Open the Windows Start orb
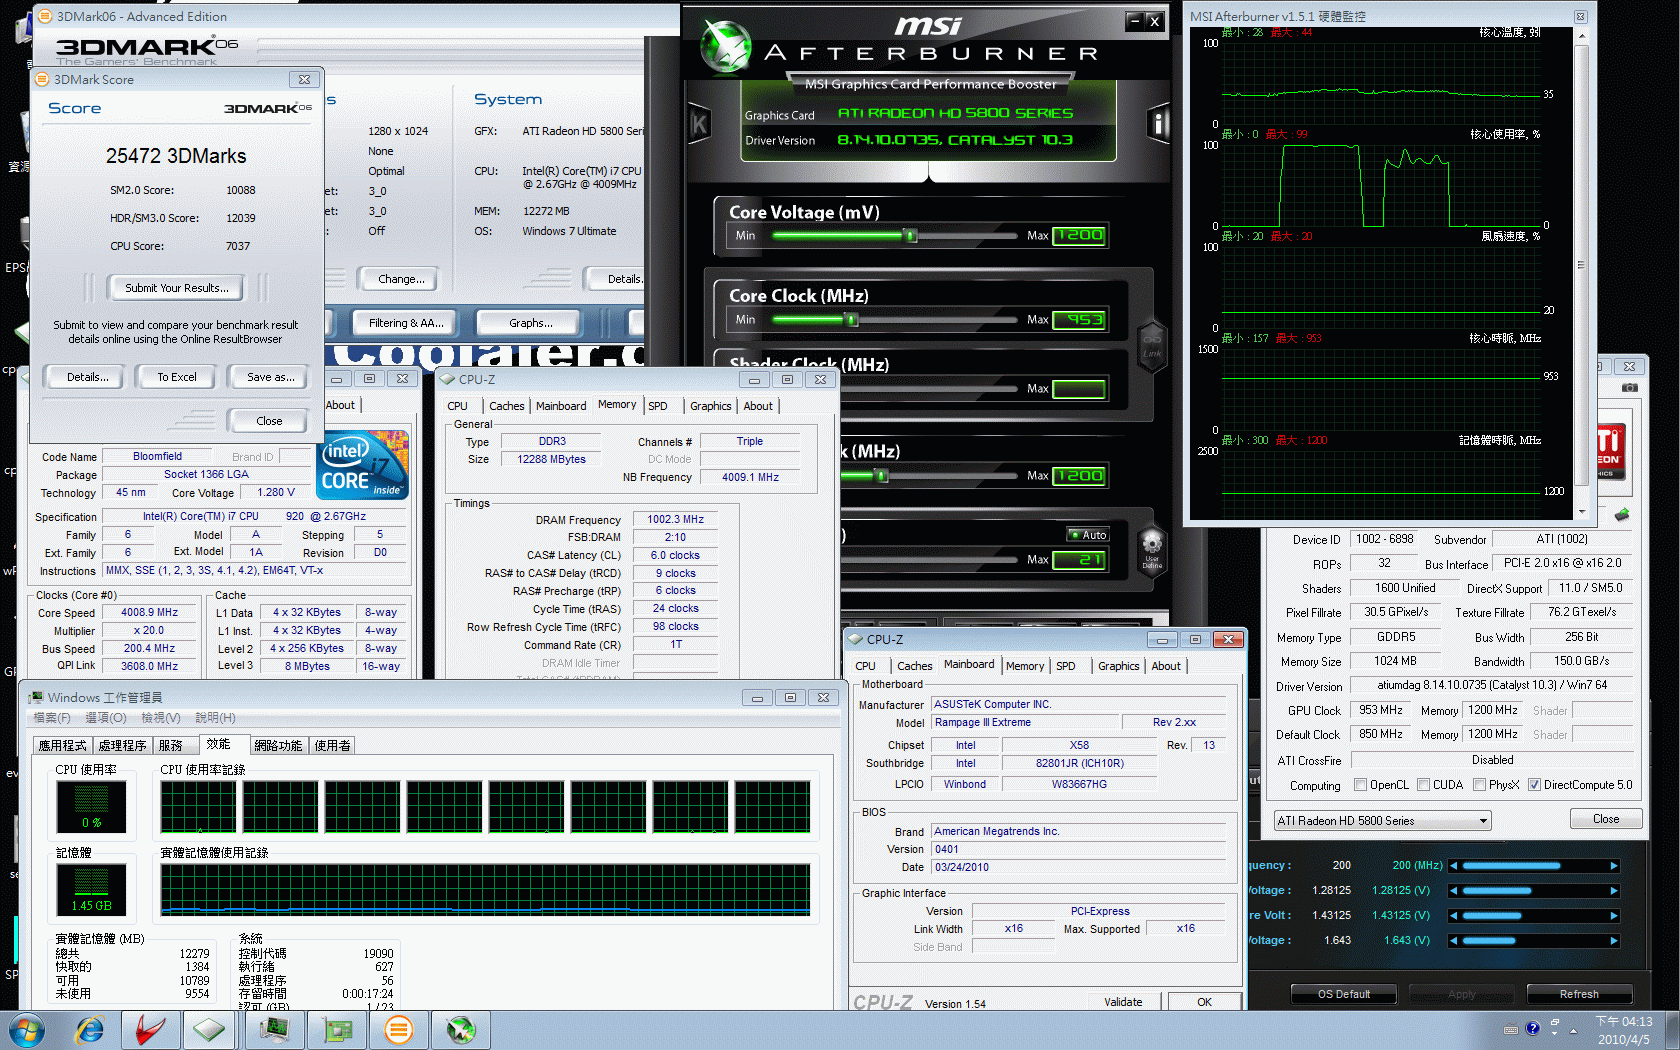This screenshot has width=1680, height=1050. (27, 1029)
